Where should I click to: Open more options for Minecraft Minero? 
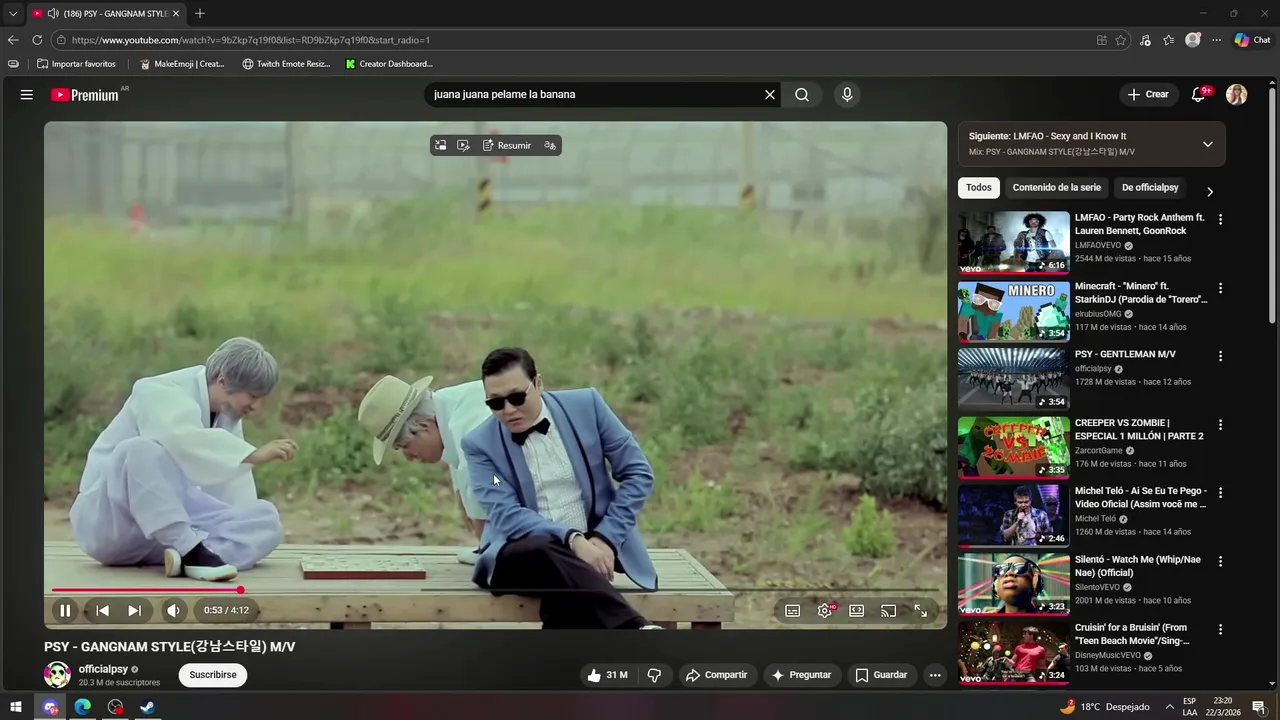1220,288
